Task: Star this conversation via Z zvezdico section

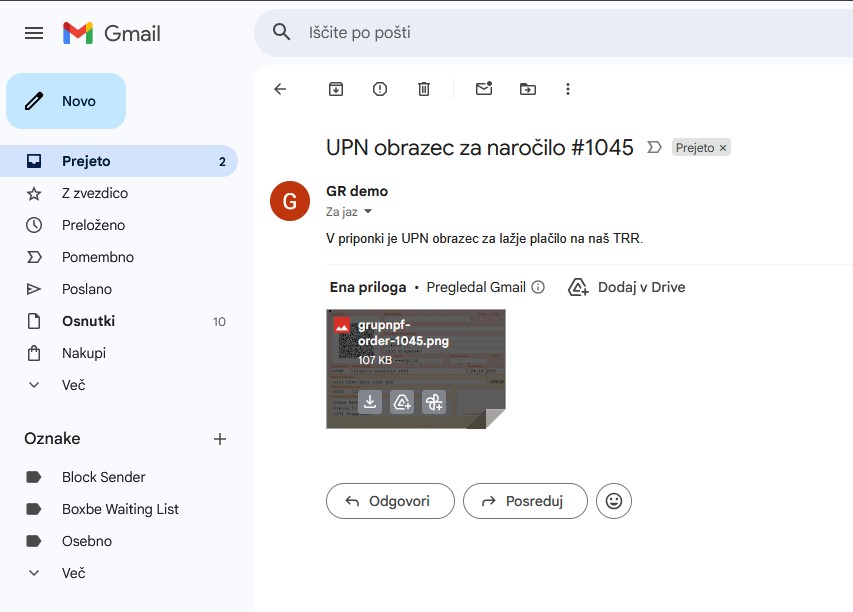Action: tap(97, 193)
